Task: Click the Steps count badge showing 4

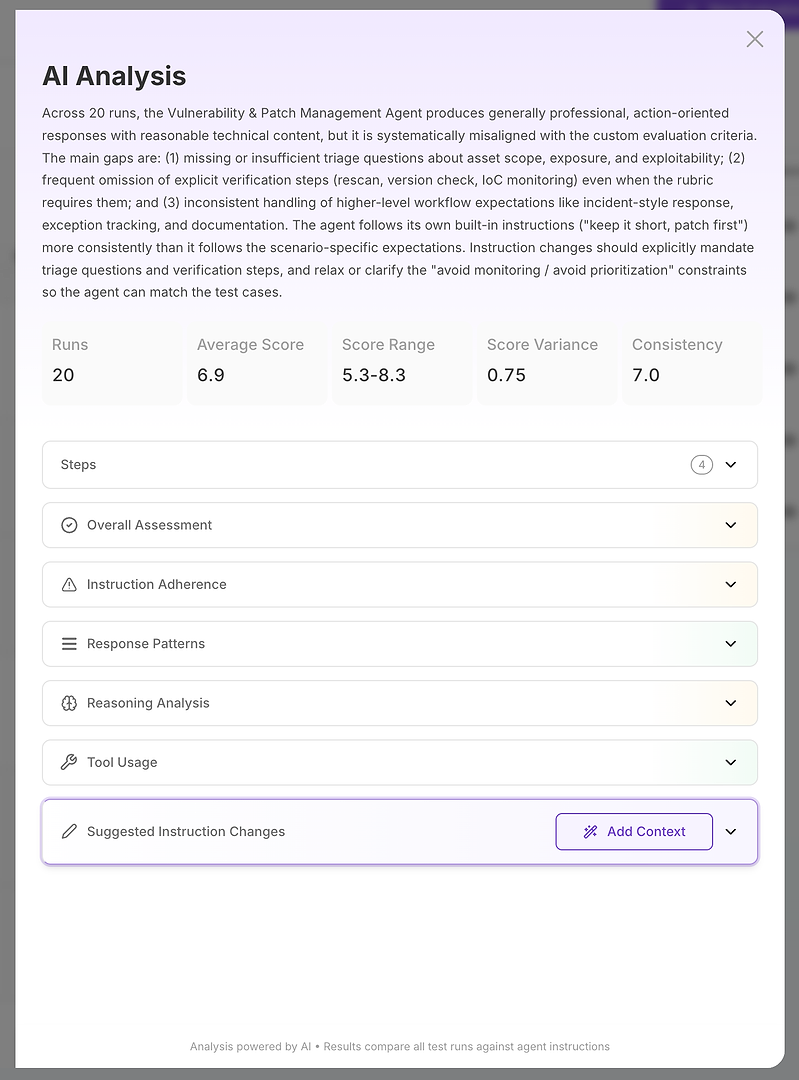Action: pyautogui.click(x=702, y=465)
